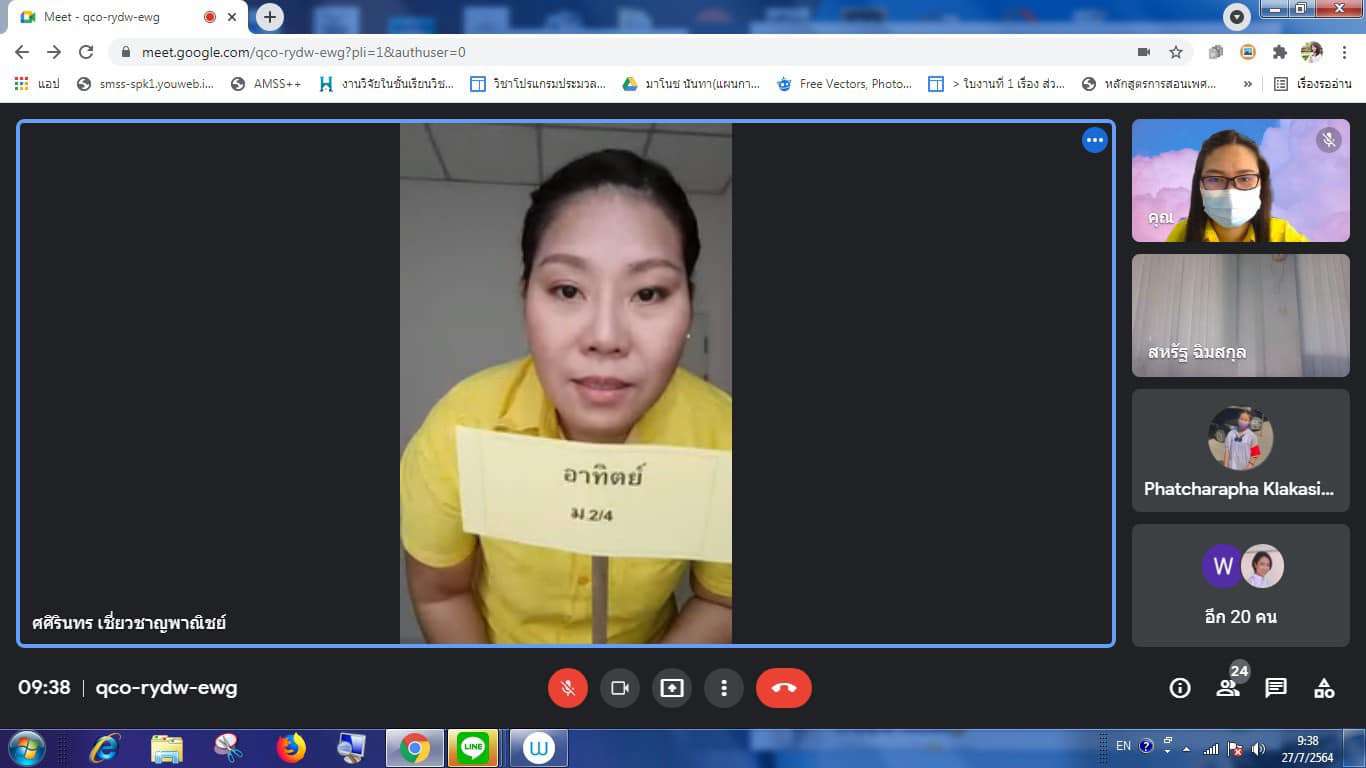Viewport: 1366px width, 768px height.
Task: Reload the Meet page
Action: (86, 52)
